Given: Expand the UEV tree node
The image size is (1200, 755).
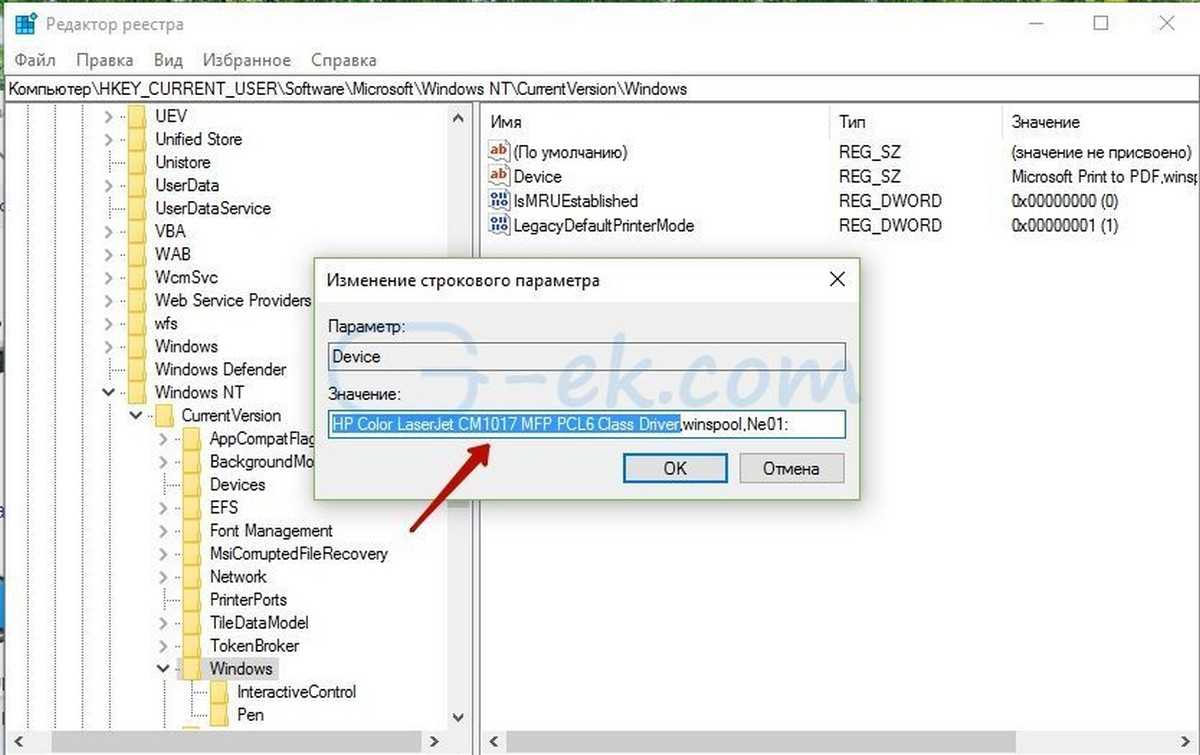Looking at the screenshot, I should pyautogui.click(x=110, y=116).
